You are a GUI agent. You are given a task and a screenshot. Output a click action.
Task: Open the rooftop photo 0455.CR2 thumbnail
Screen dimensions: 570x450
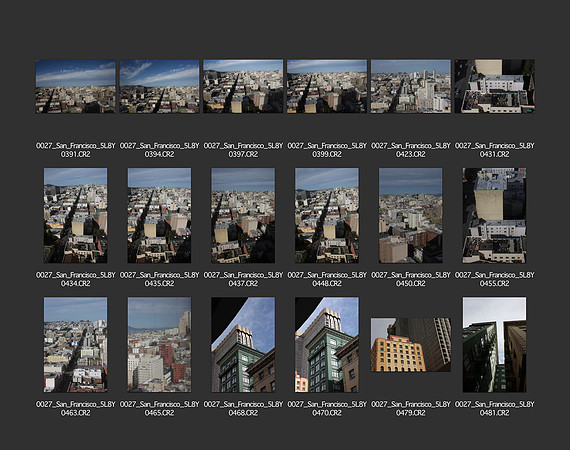(494, 216)
